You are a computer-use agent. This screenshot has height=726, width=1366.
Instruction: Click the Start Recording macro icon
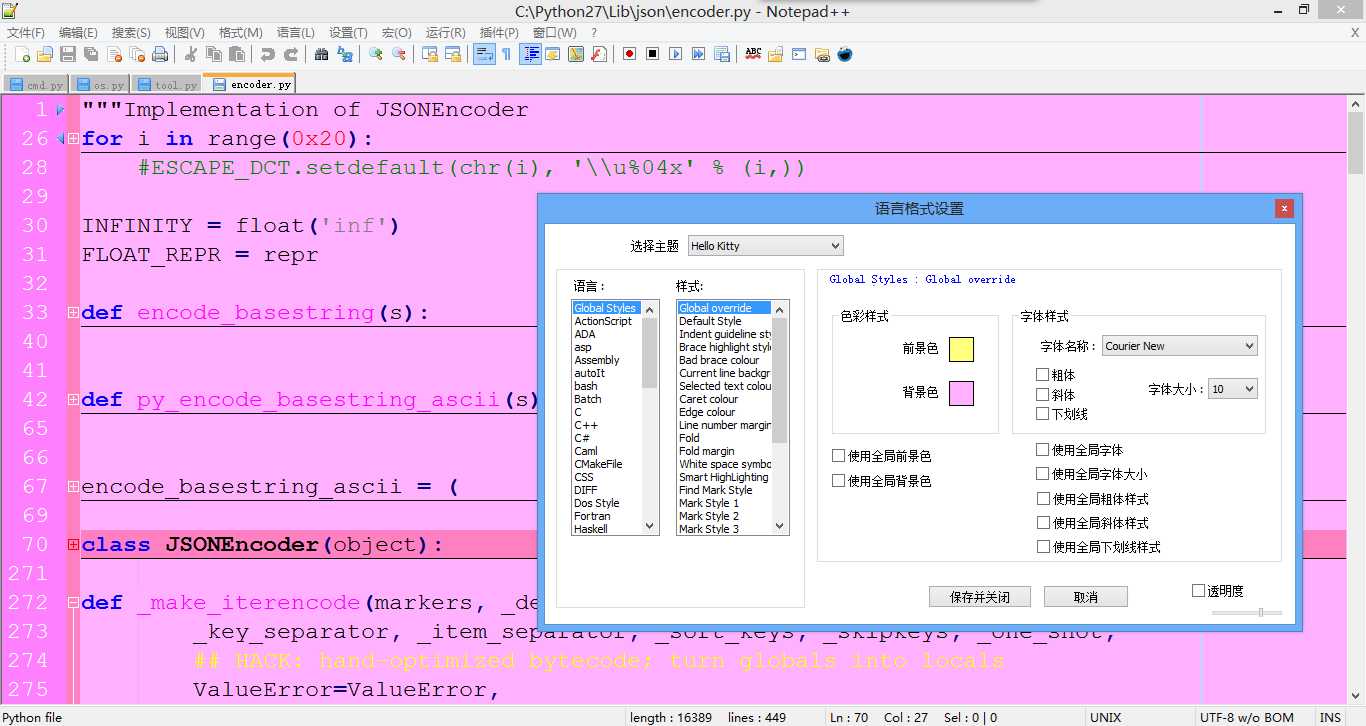(x=629, y=55)
